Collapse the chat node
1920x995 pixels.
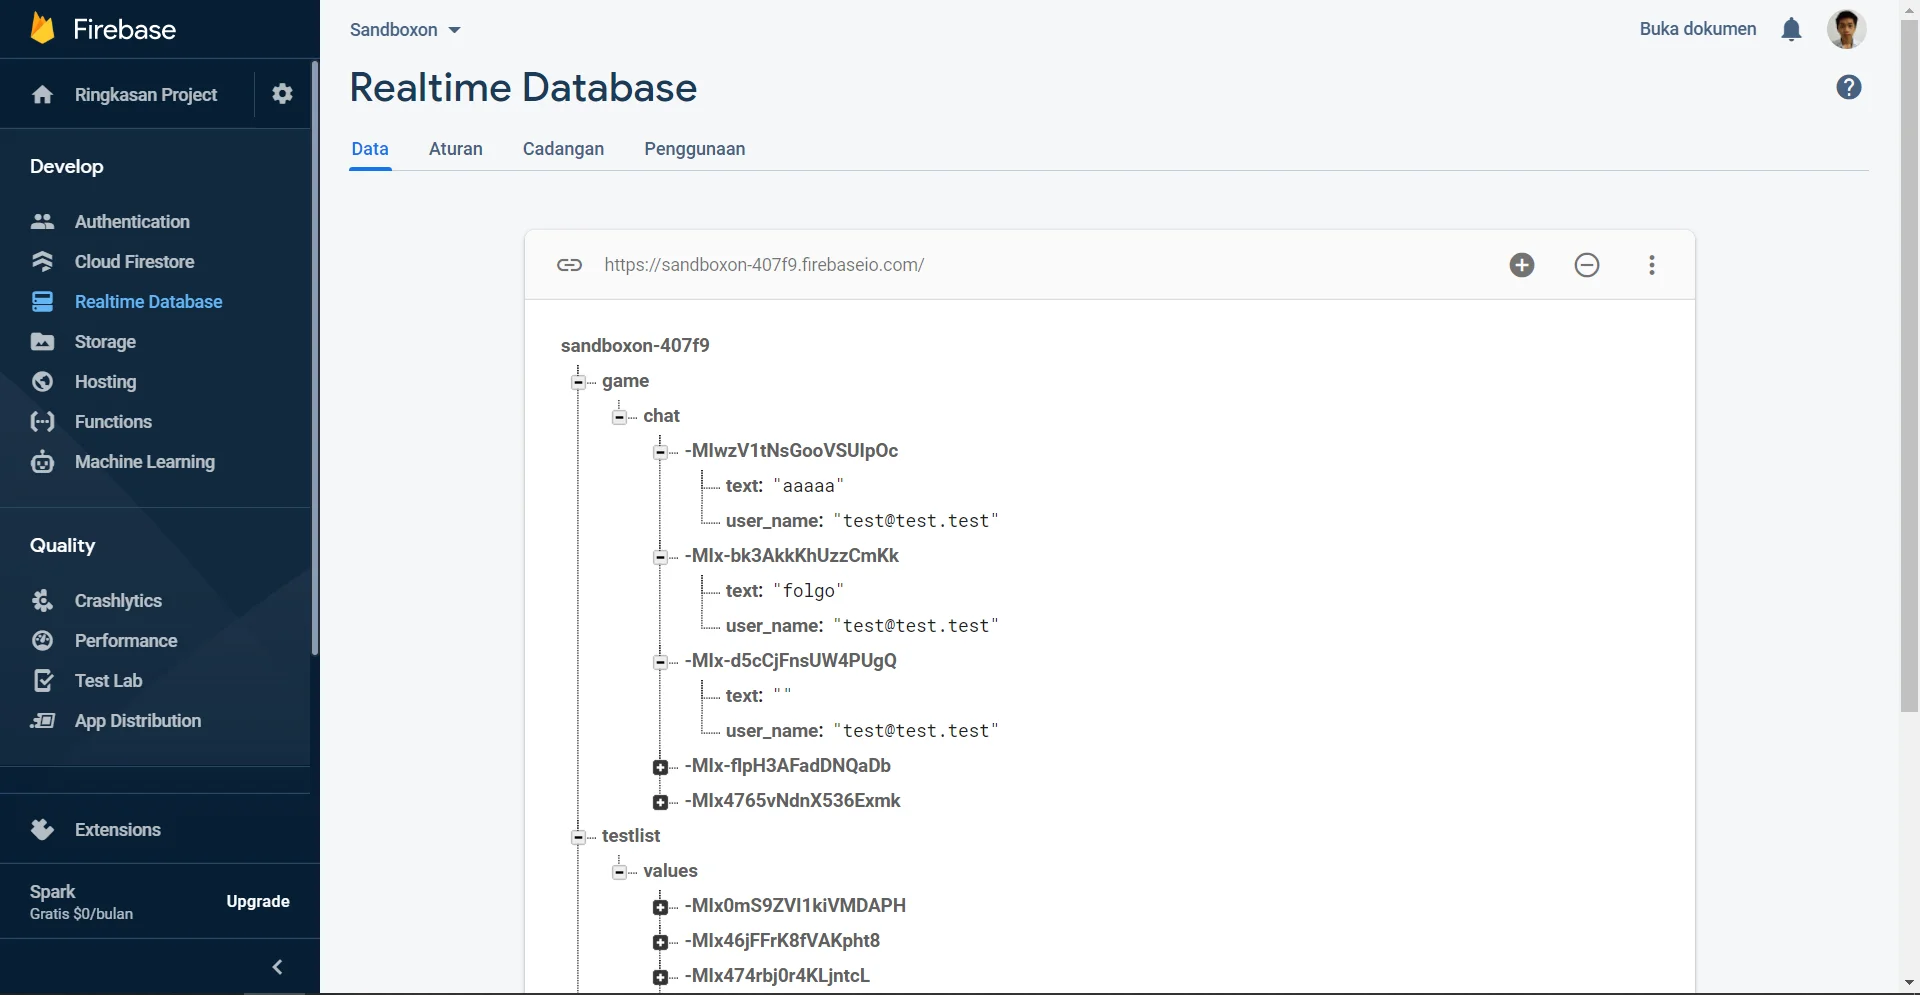(x=619, y=417)
